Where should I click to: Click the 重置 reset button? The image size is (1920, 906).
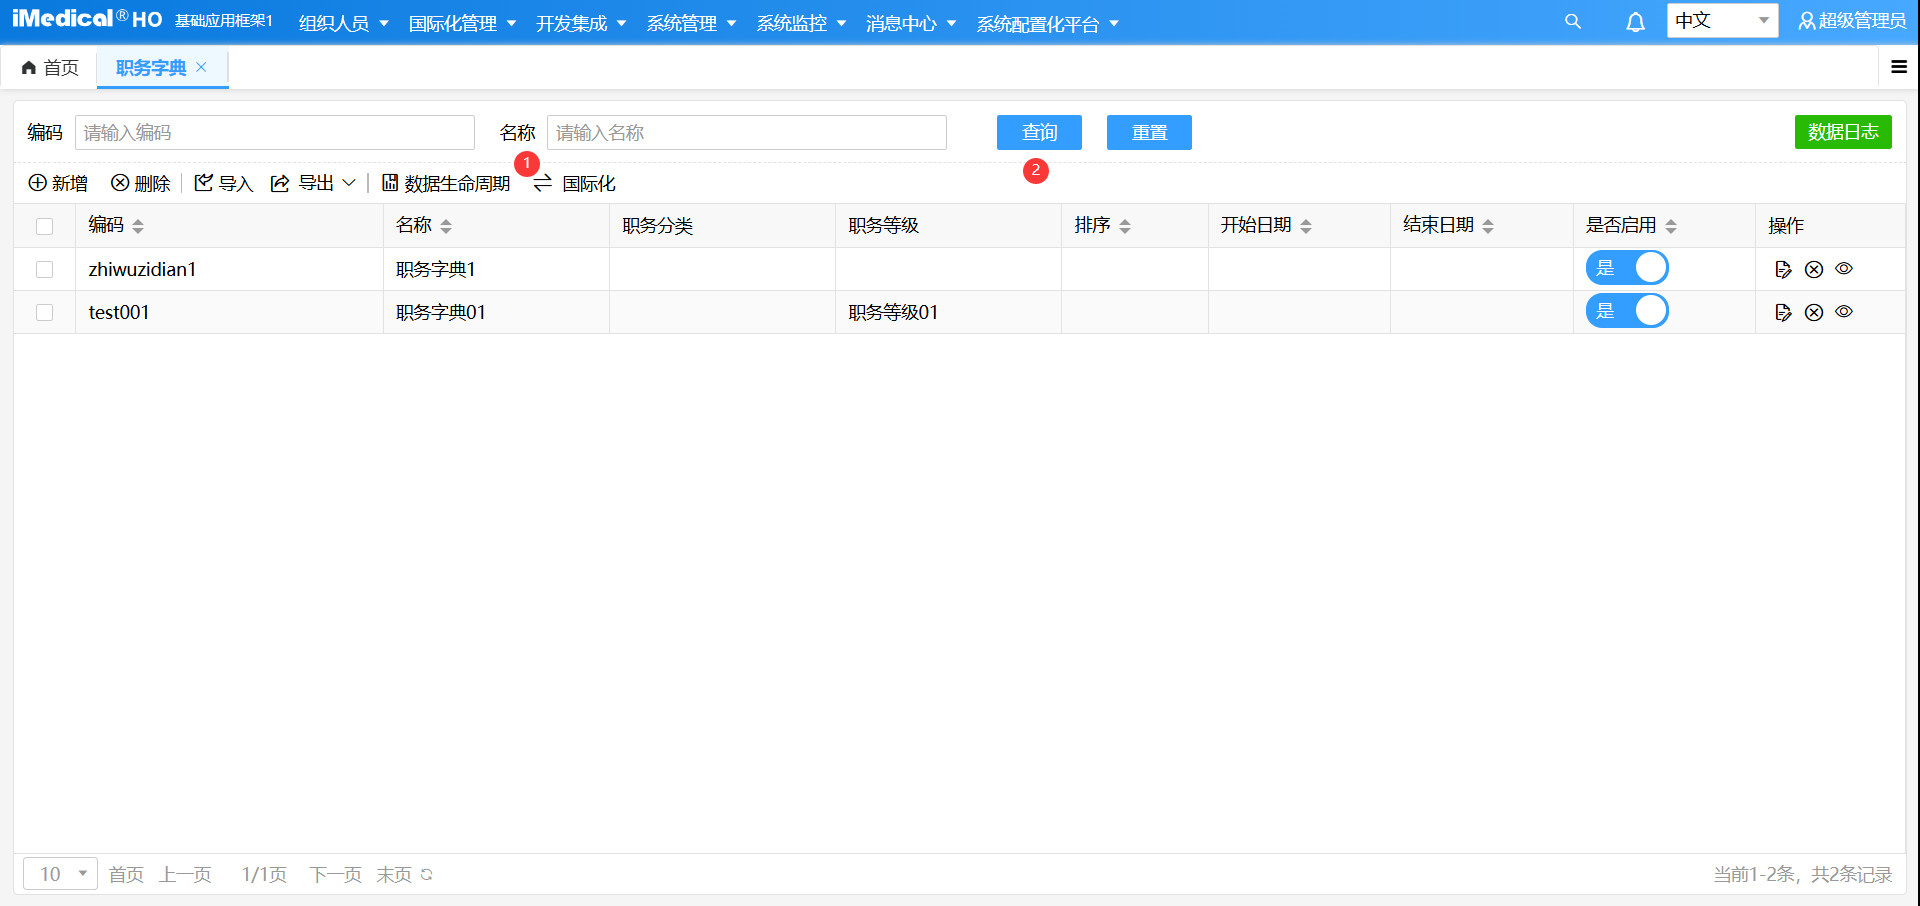tap(1149, 132)
